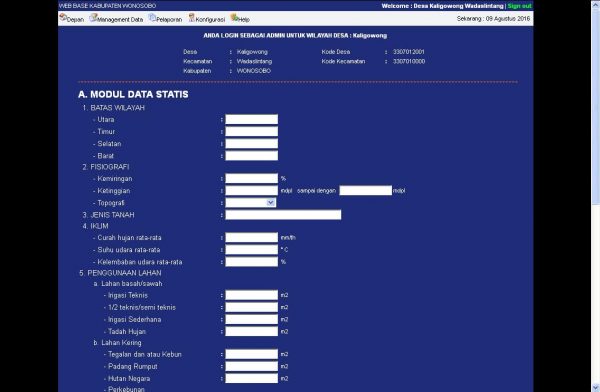Click the 'A. MODUL DATA STATIS' heading
This screenshot has height=392, width=600.
click(133, 95)
